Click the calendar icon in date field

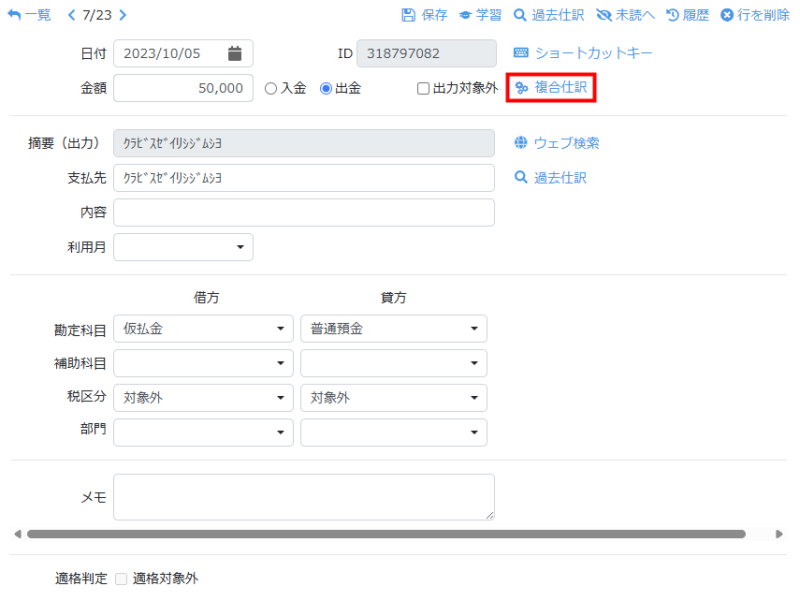point(235,53)
